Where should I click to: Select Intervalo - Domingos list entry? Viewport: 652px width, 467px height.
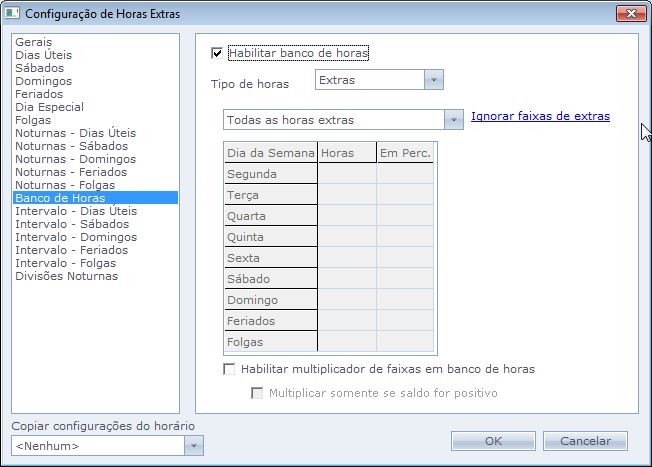(75, 237)
